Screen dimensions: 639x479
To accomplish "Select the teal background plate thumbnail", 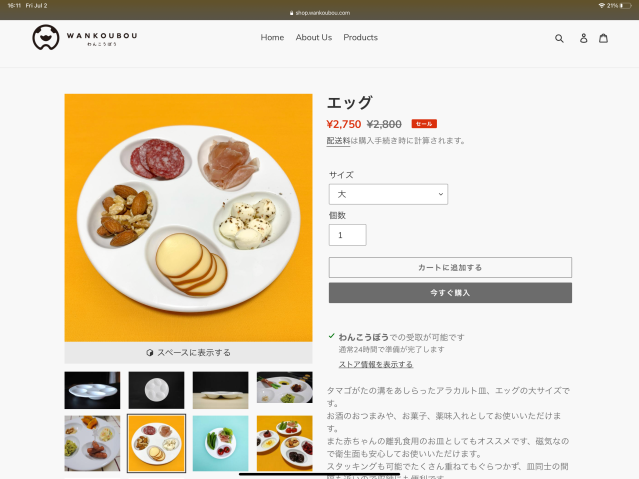I will click(x=220, y=443).
